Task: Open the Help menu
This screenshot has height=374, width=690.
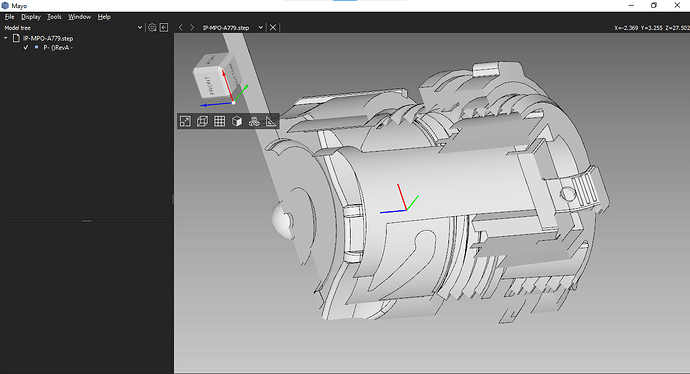Action: click(104, 17)
